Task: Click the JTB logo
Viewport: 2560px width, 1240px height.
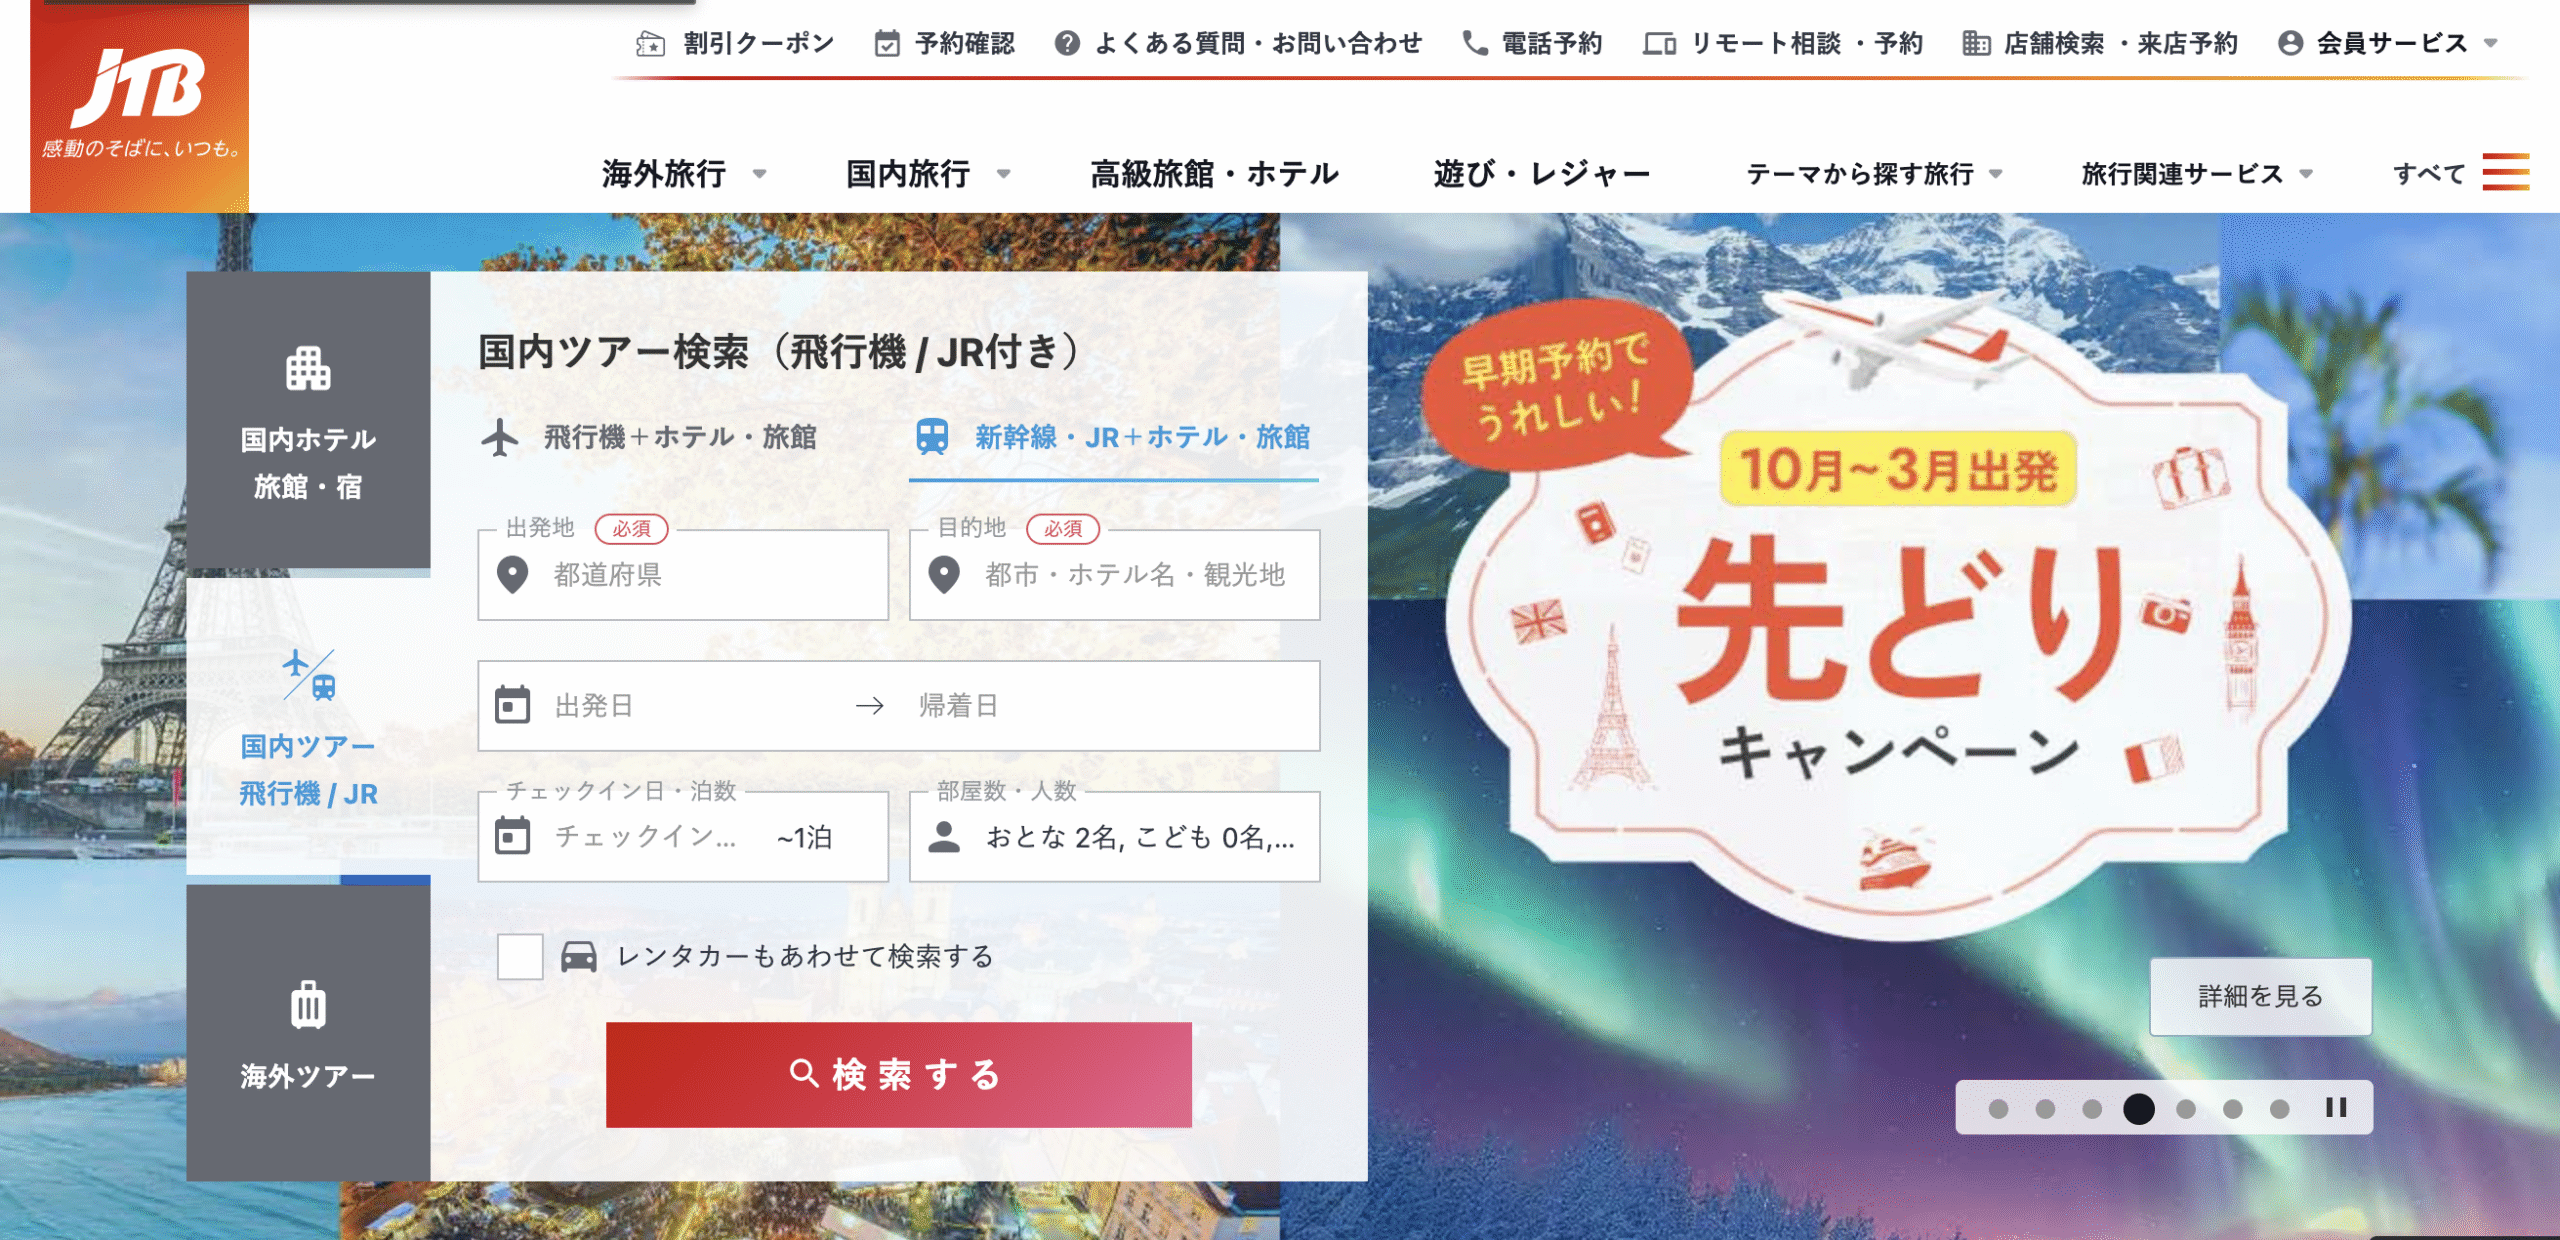Action: tap(139, 105)
